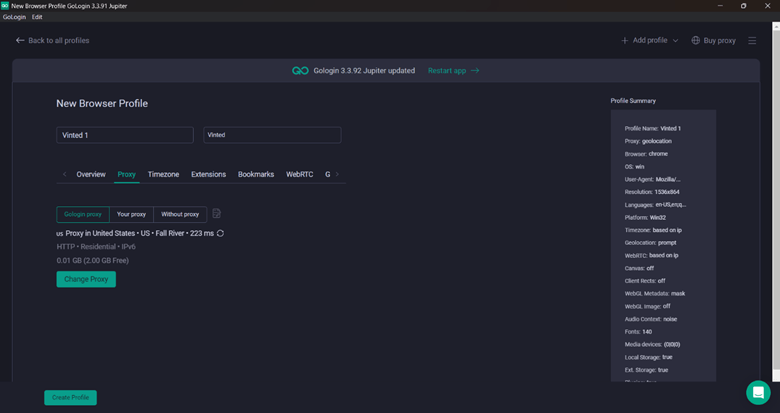Screen dimensions: 780x413
Task: Click the back arrow icon
Action: [20, 40]
